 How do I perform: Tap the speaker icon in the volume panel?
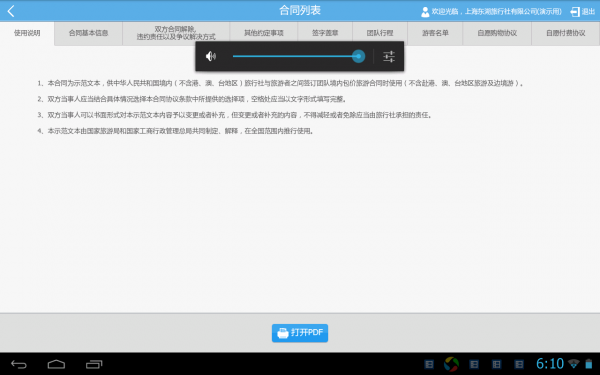click(211, 56)
